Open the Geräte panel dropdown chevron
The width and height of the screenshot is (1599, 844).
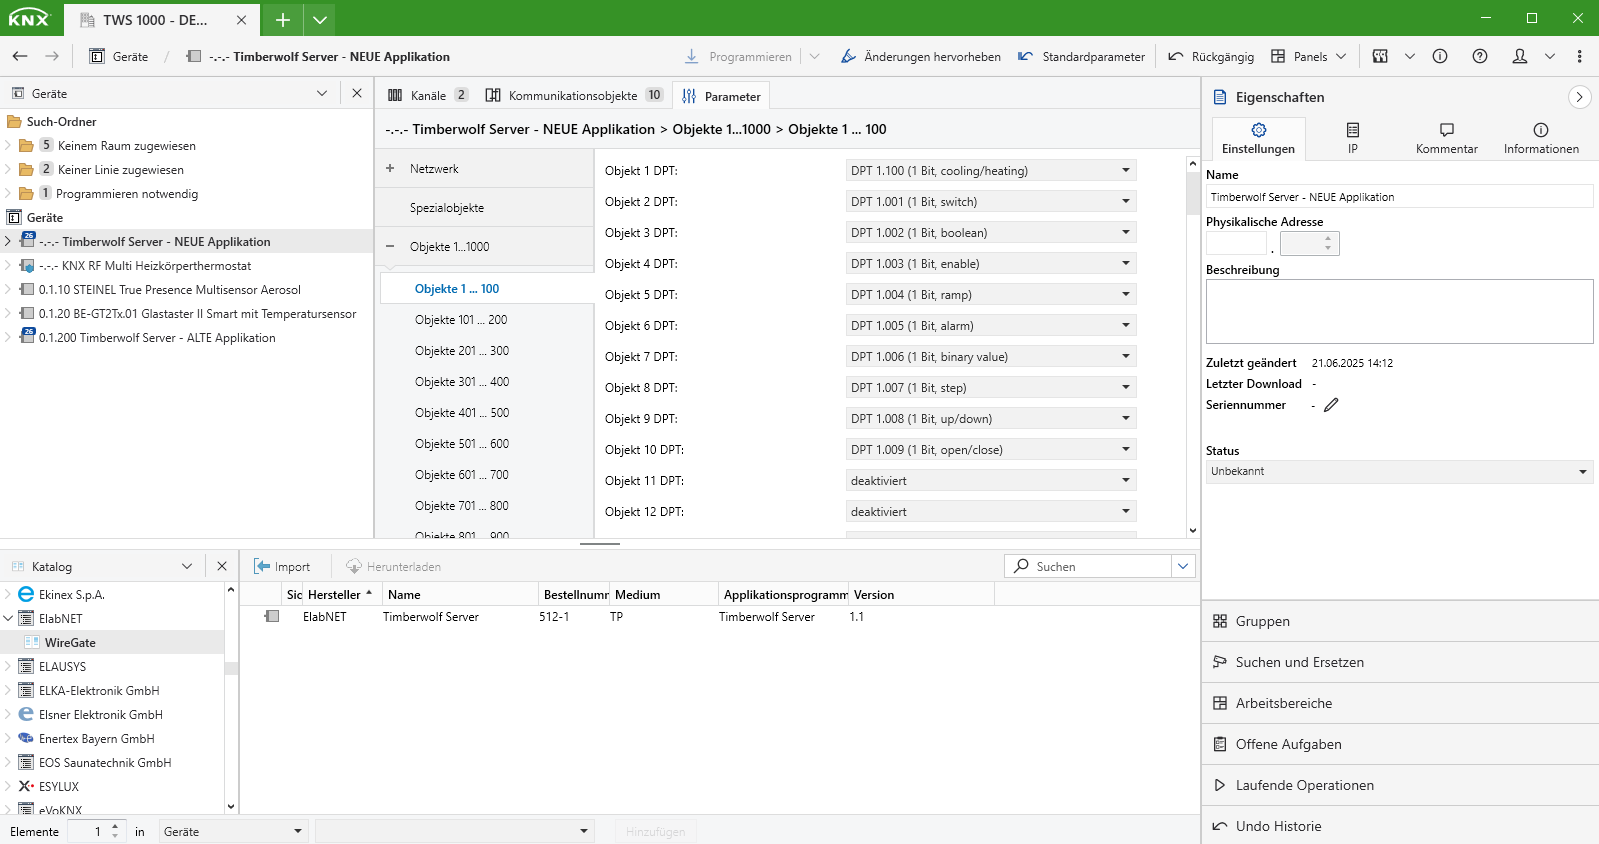pyautogui.click(x=322, y=93)
